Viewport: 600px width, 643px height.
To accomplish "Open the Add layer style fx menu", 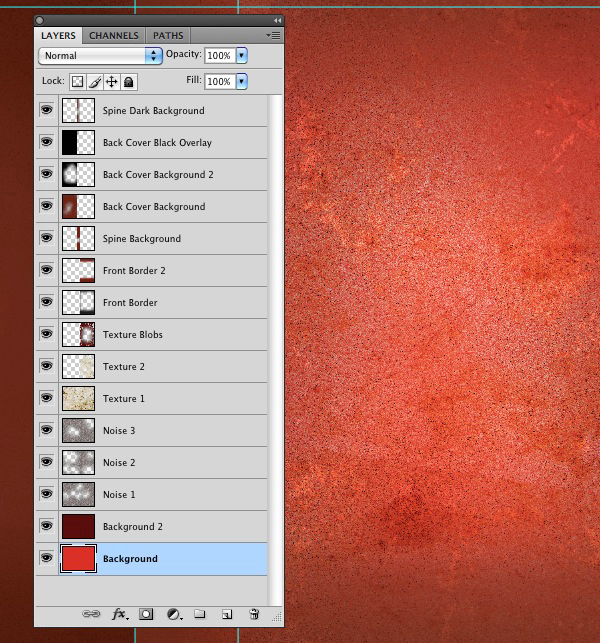I will [120, 614].
